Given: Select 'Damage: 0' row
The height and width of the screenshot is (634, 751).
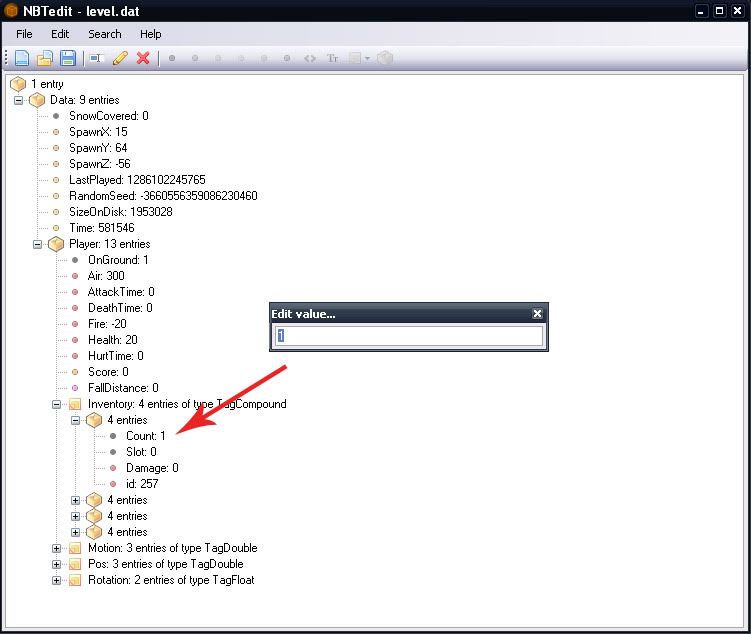Looking at the screenshot, I should click(152, 468).
